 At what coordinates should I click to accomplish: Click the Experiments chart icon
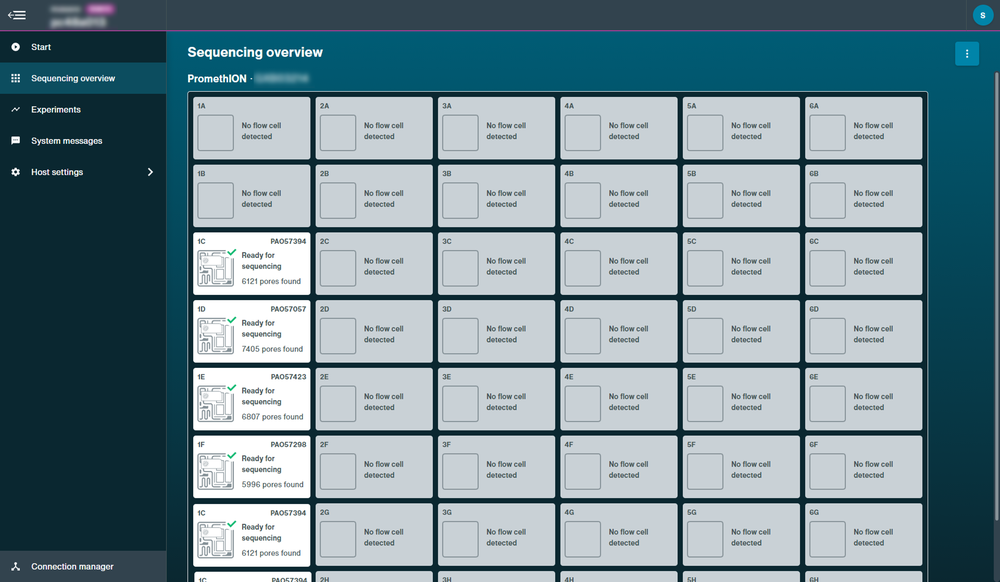[15, 110]
